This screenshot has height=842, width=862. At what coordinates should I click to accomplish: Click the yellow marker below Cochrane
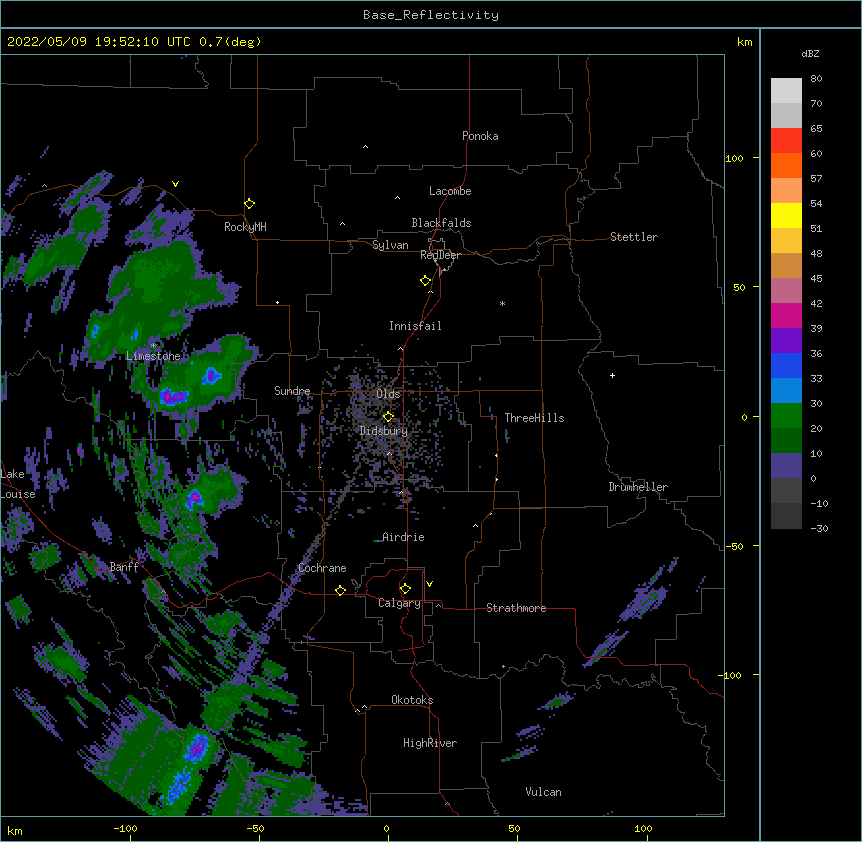tap(340, 590)
